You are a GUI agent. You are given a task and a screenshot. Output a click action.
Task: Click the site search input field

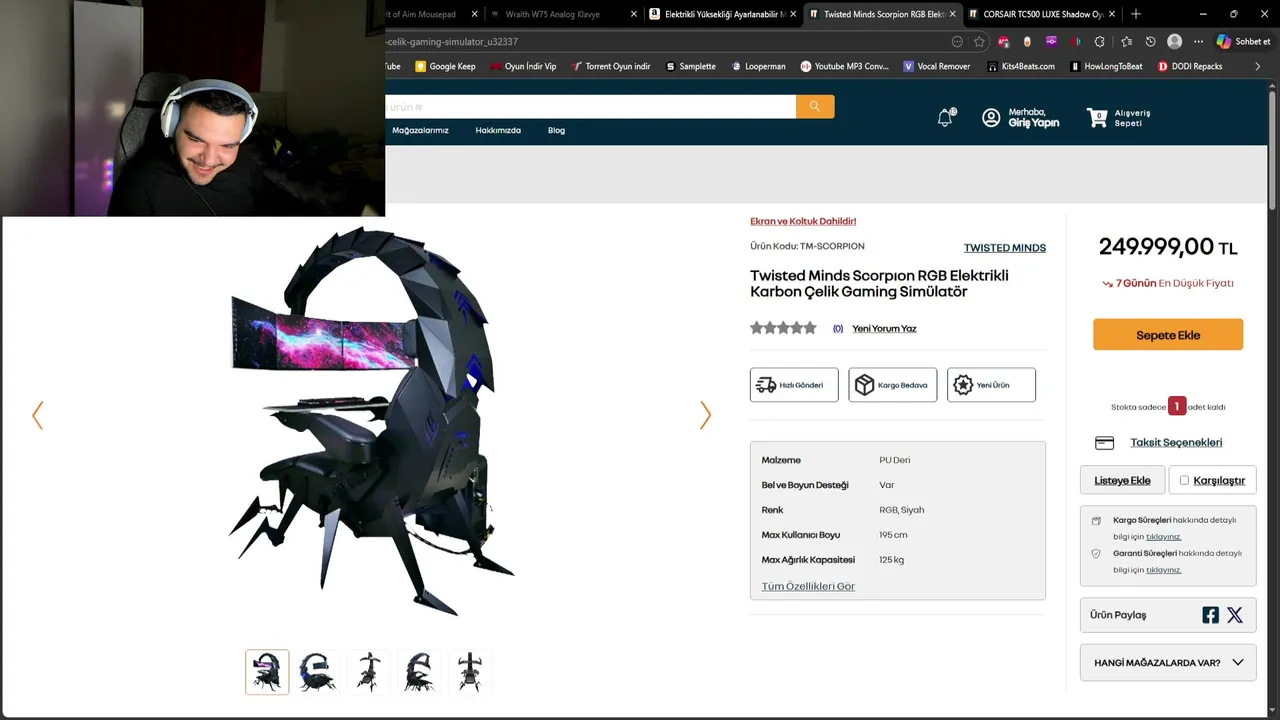coord(590,107)
